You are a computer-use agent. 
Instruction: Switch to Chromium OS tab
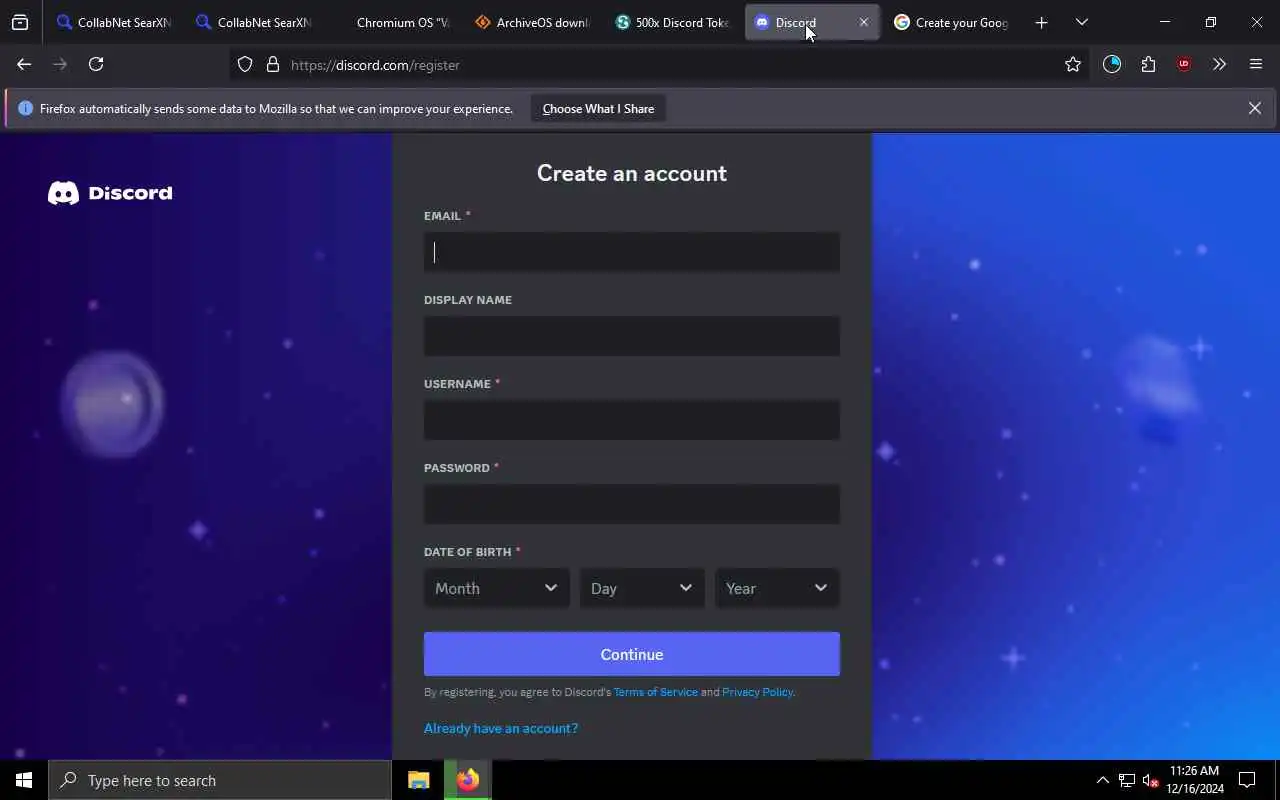coord(392,22)
